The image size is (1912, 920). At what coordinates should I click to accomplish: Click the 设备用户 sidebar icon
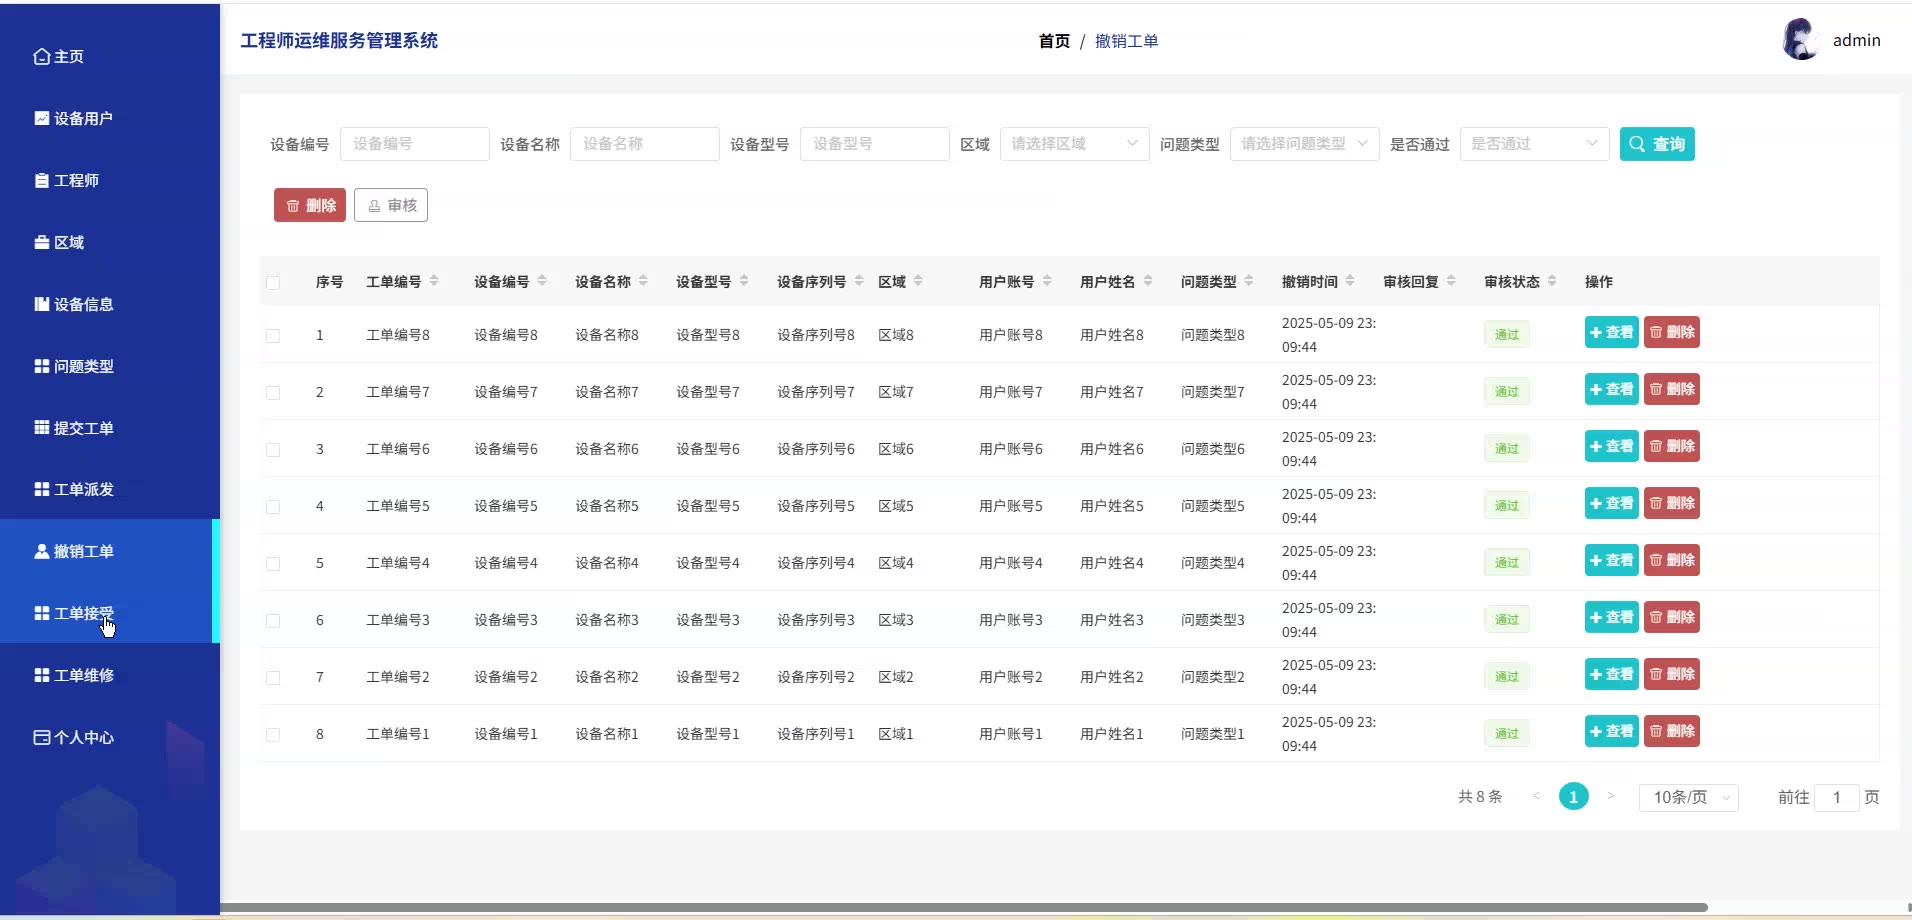[41, 118]
